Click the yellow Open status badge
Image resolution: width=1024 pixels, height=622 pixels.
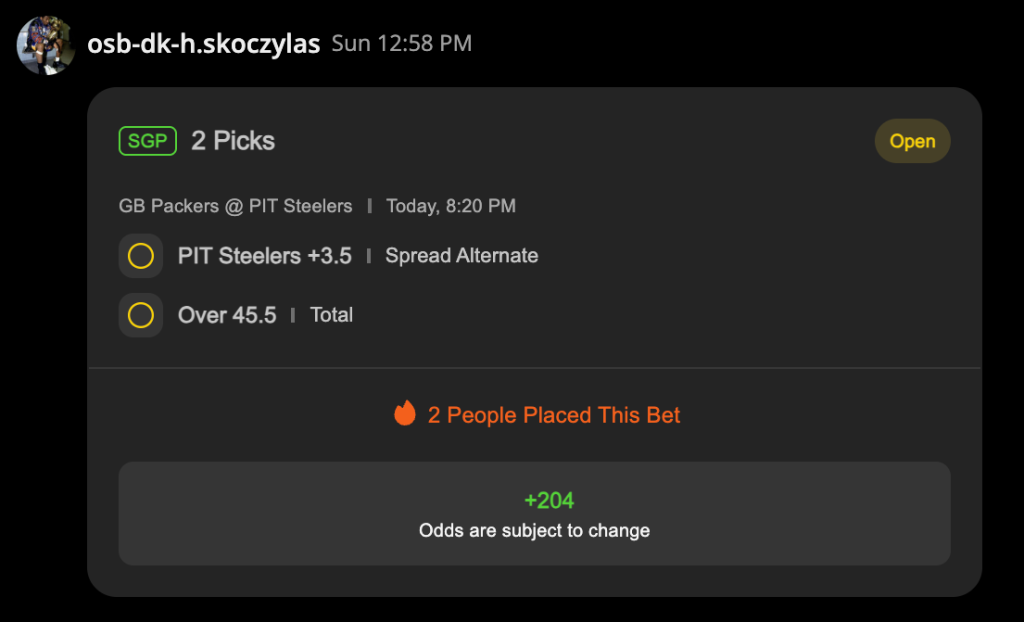(x=912, y=141)
